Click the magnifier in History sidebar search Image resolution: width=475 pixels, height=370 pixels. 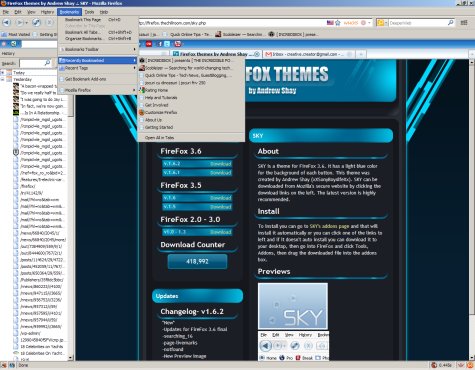point(47,63)
